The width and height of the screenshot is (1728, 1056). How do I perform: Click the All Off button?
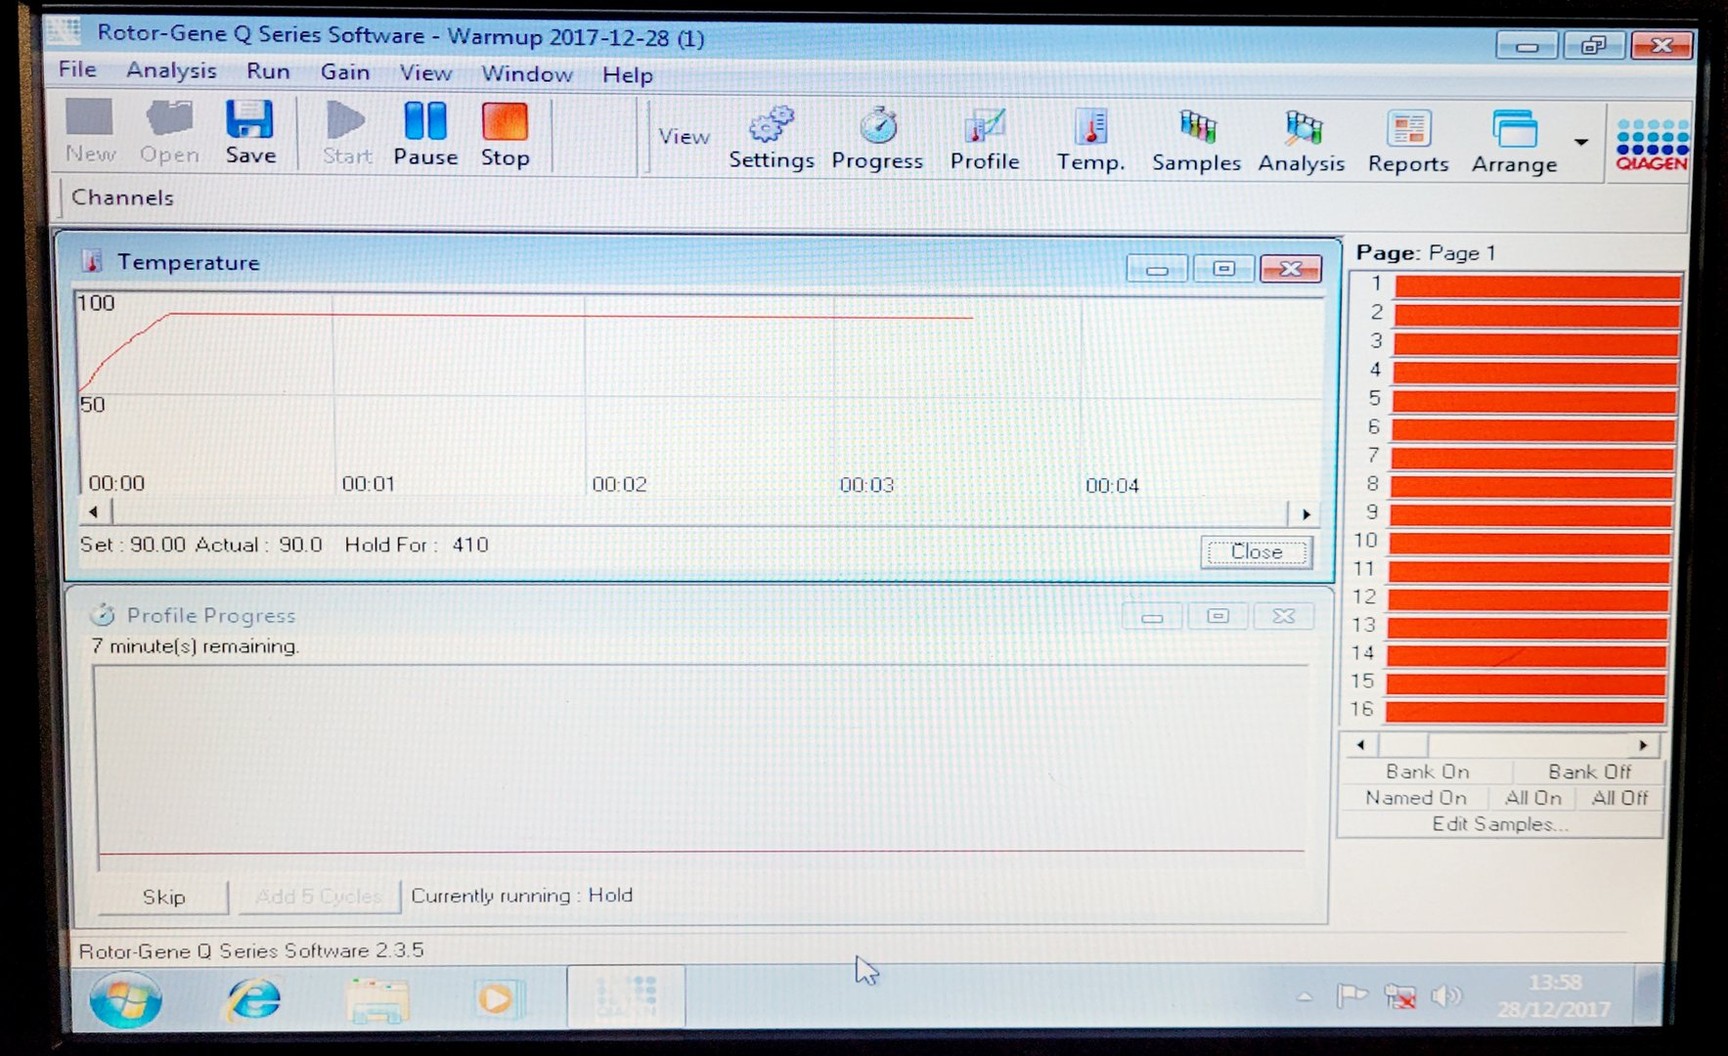(x=1620, y=798)
